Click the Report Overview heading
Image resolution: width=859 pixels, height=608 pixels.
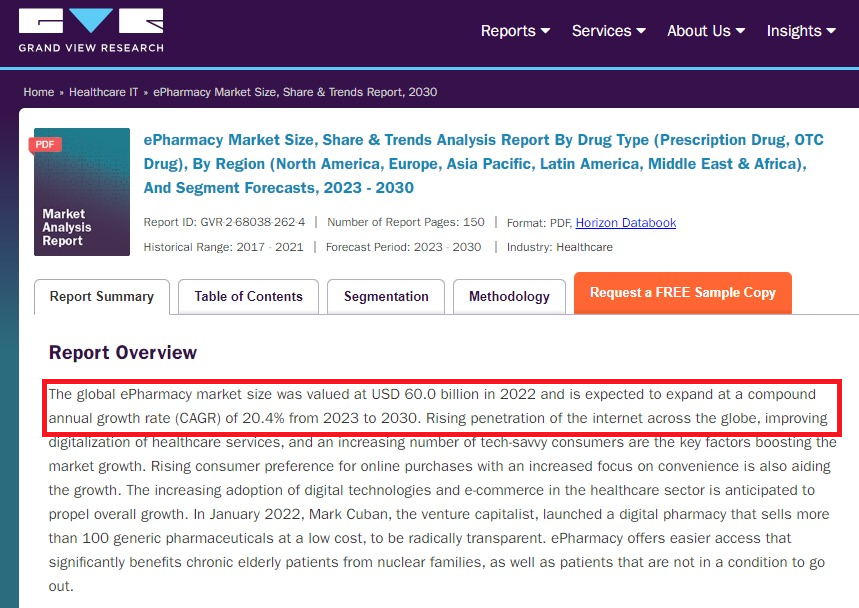tap(122, 353)
